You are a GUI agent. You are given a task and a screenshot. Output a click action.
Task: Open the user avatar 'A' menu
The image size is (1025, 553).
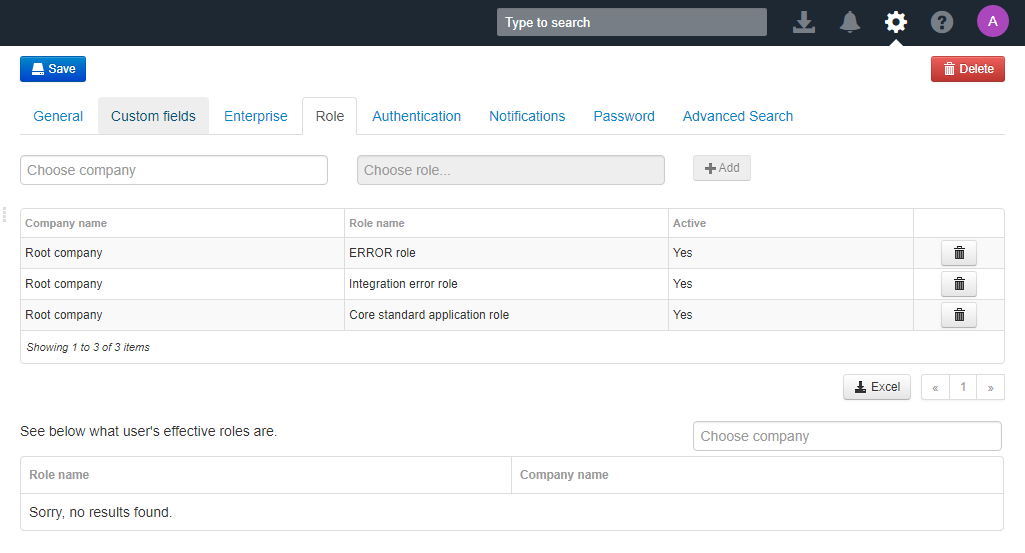pos(992,22)
